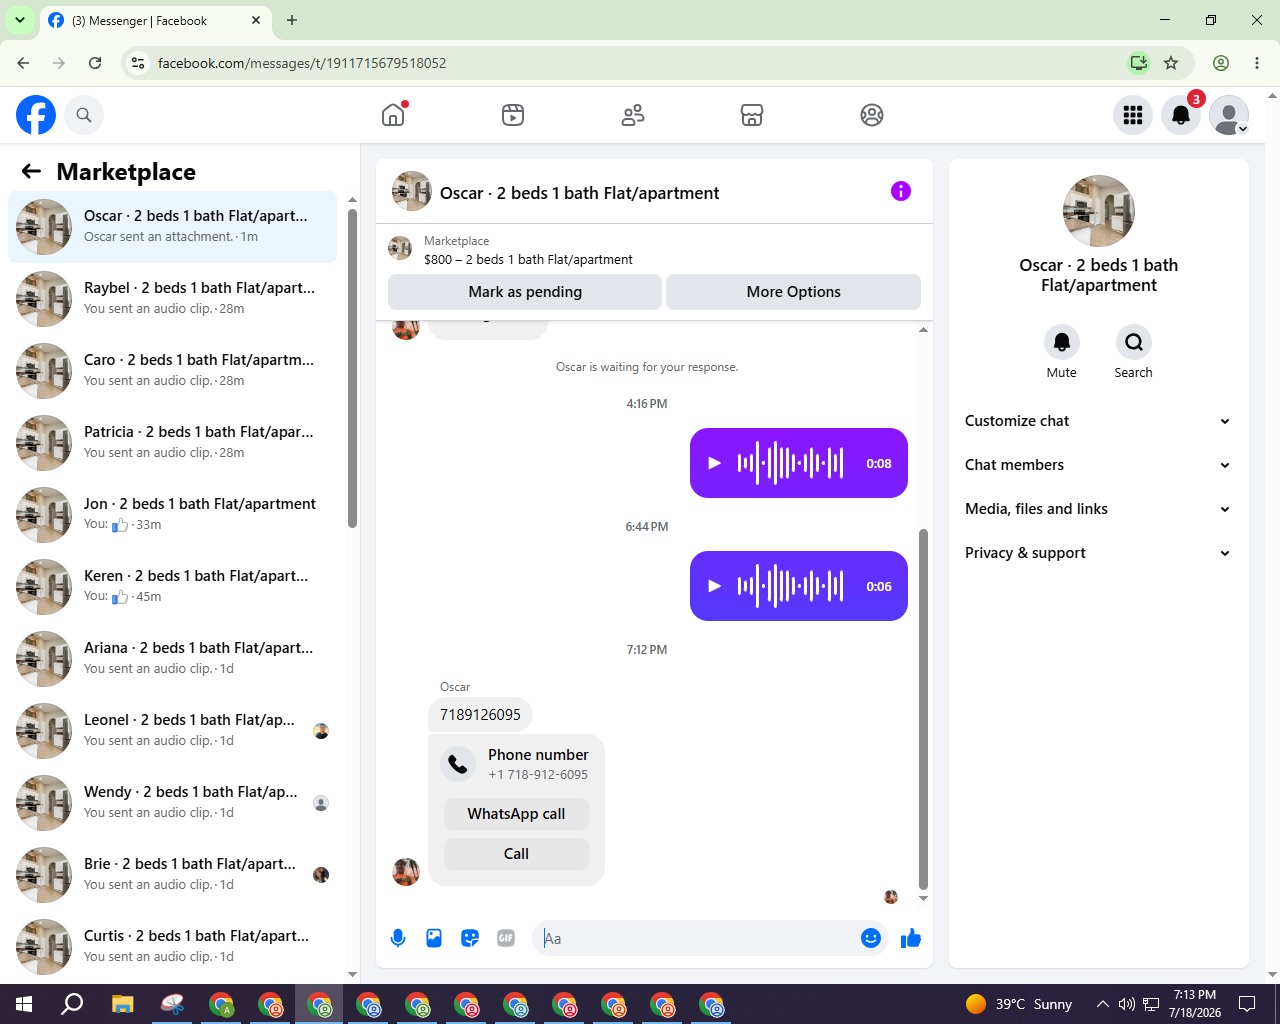Viewport: 1280px width, 1024px height.
Task: Expand the Customize chat section
Action: point(1098,421)
